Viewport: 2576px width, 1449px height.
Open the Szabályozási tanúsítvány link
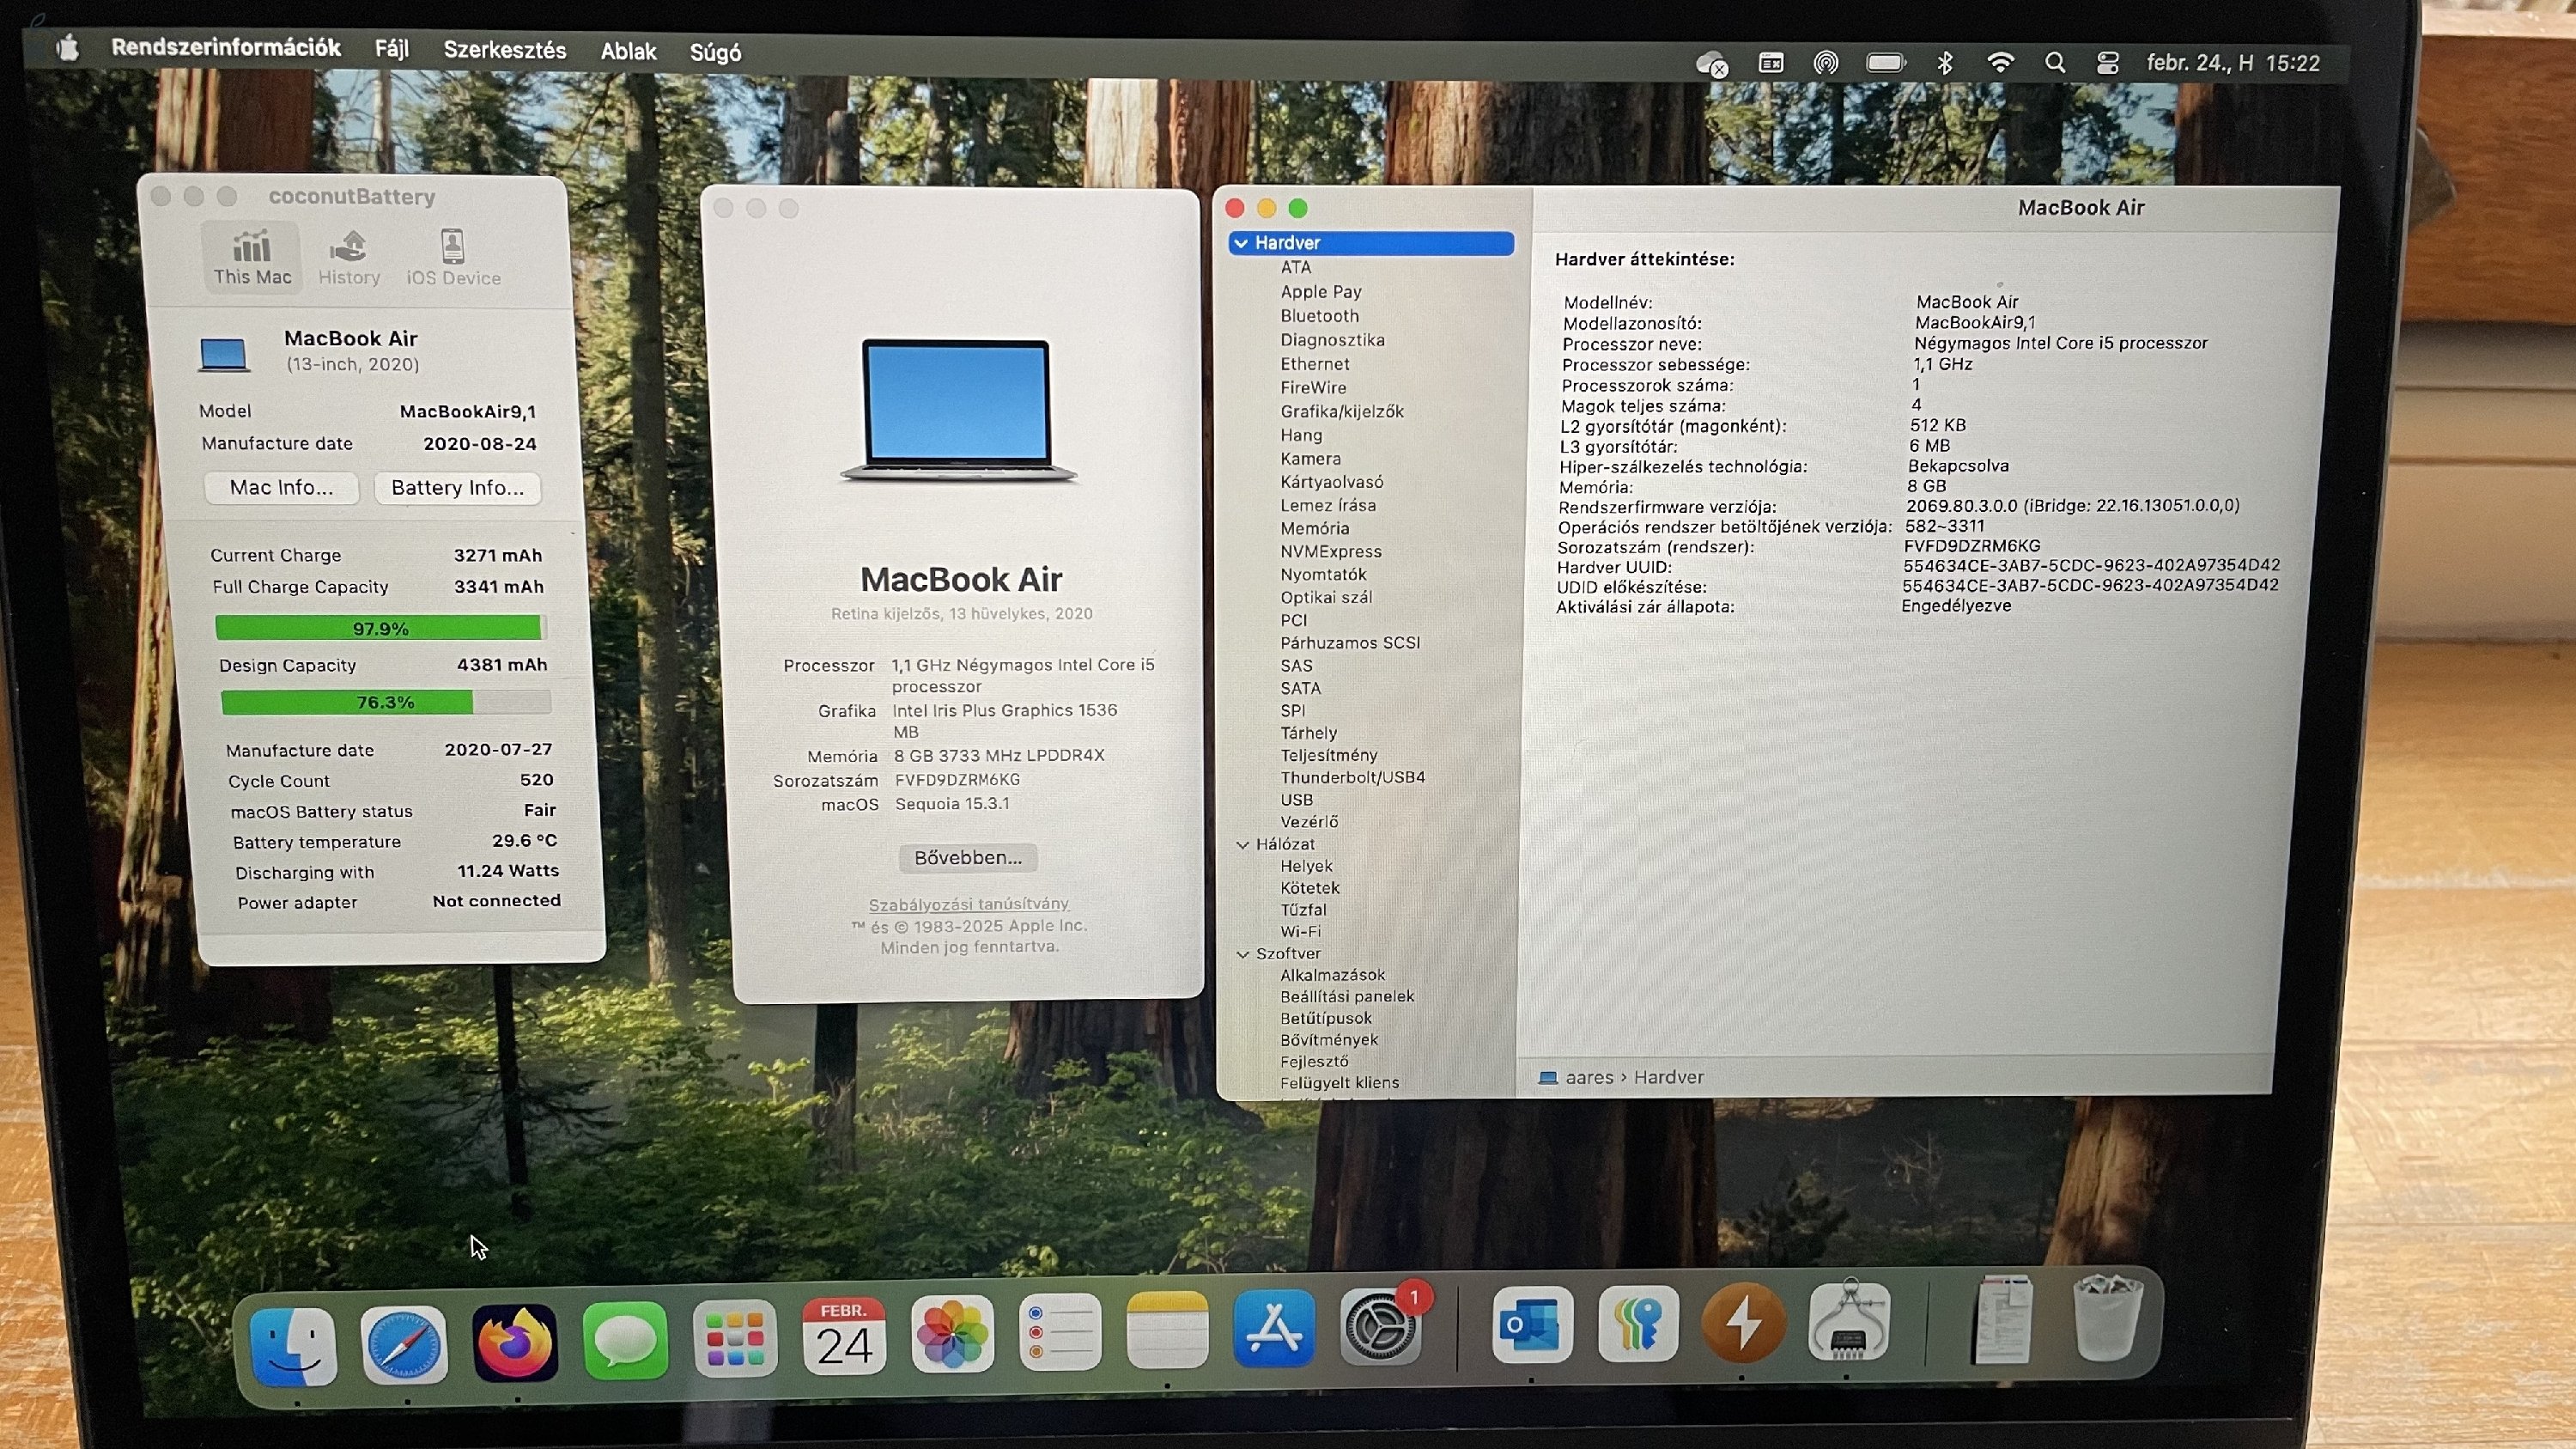point(968,904)
